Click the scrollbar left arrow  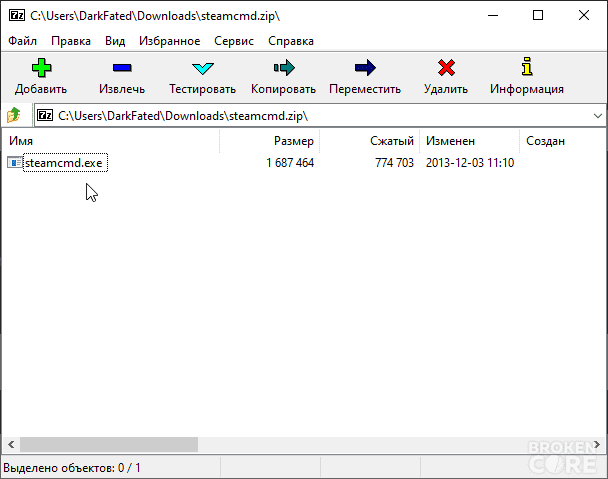[11, 444]
